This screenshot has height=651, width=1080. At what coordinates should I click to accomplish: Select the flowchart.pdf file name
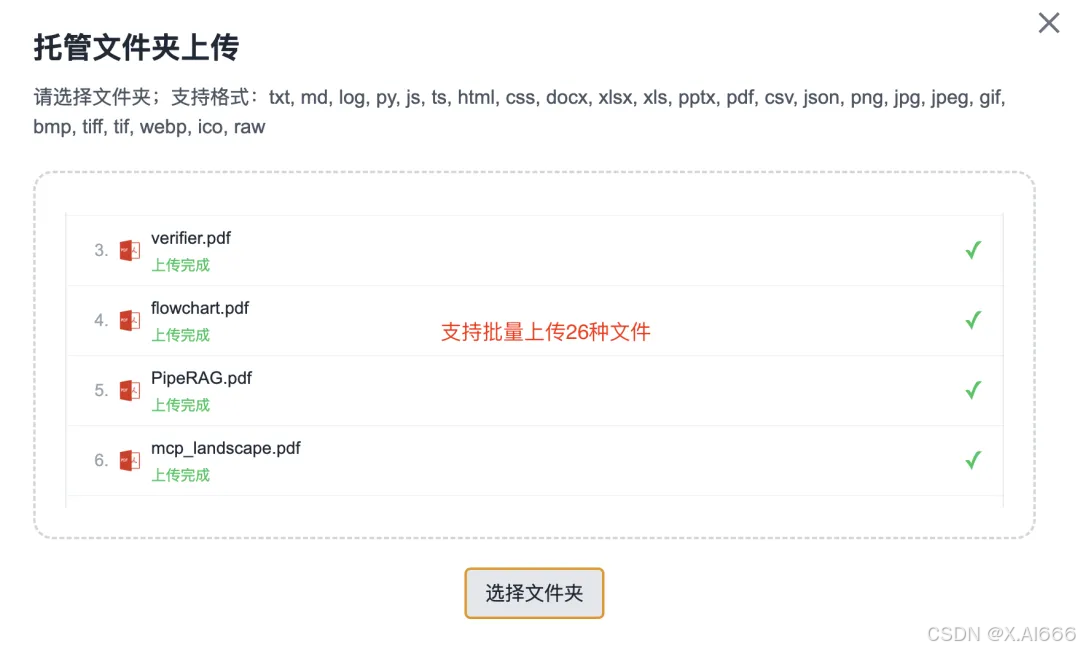[200, 308]
